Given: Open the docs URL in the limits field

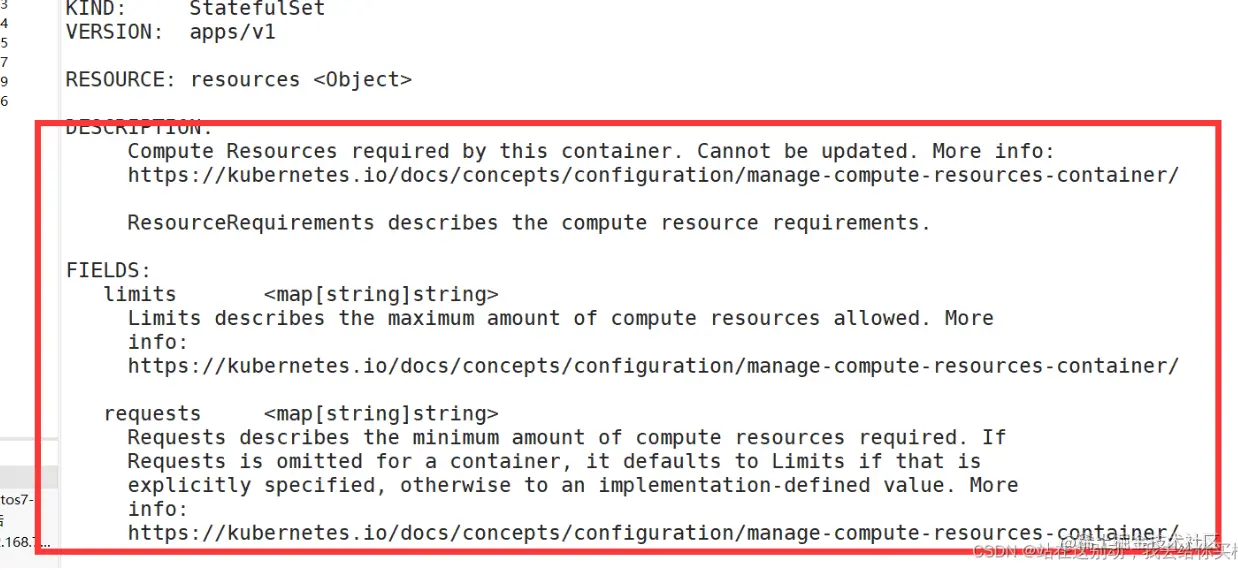Looking at the screenshot, I should (653, 366).
